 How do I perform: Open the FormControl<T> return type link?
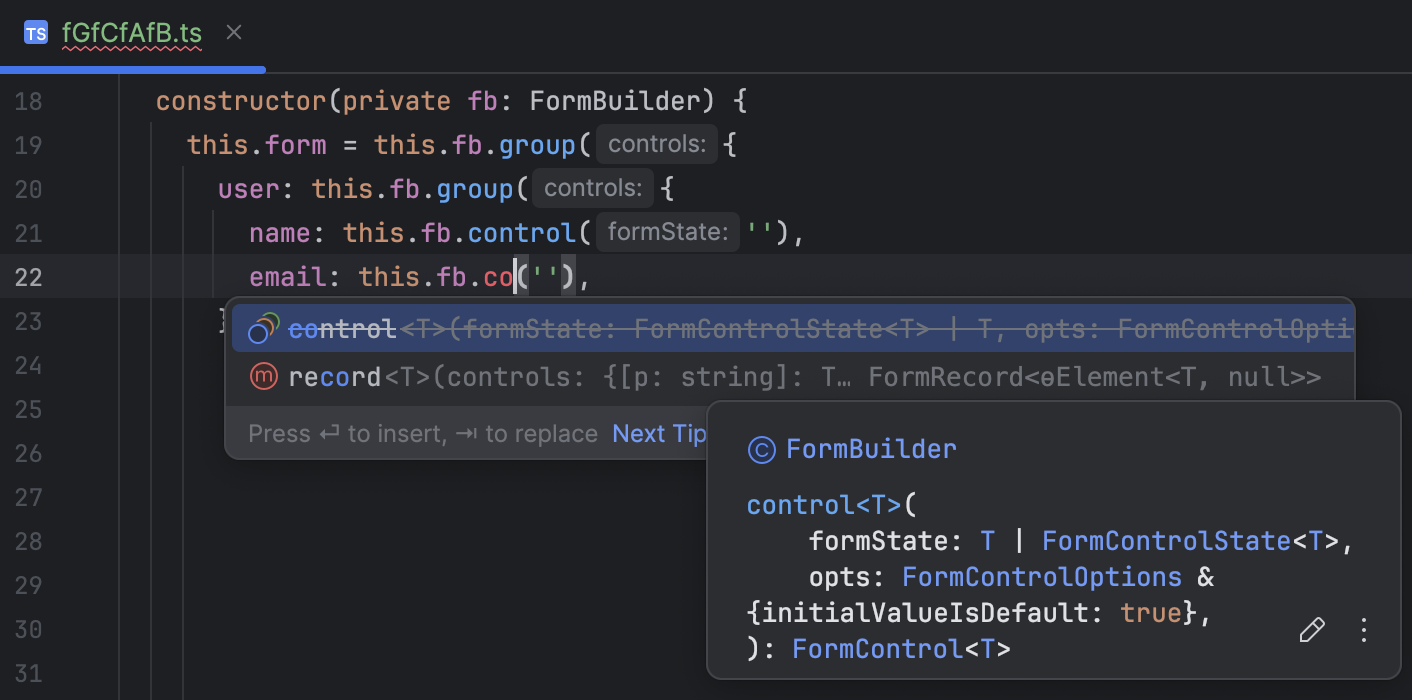coord(877,648)
